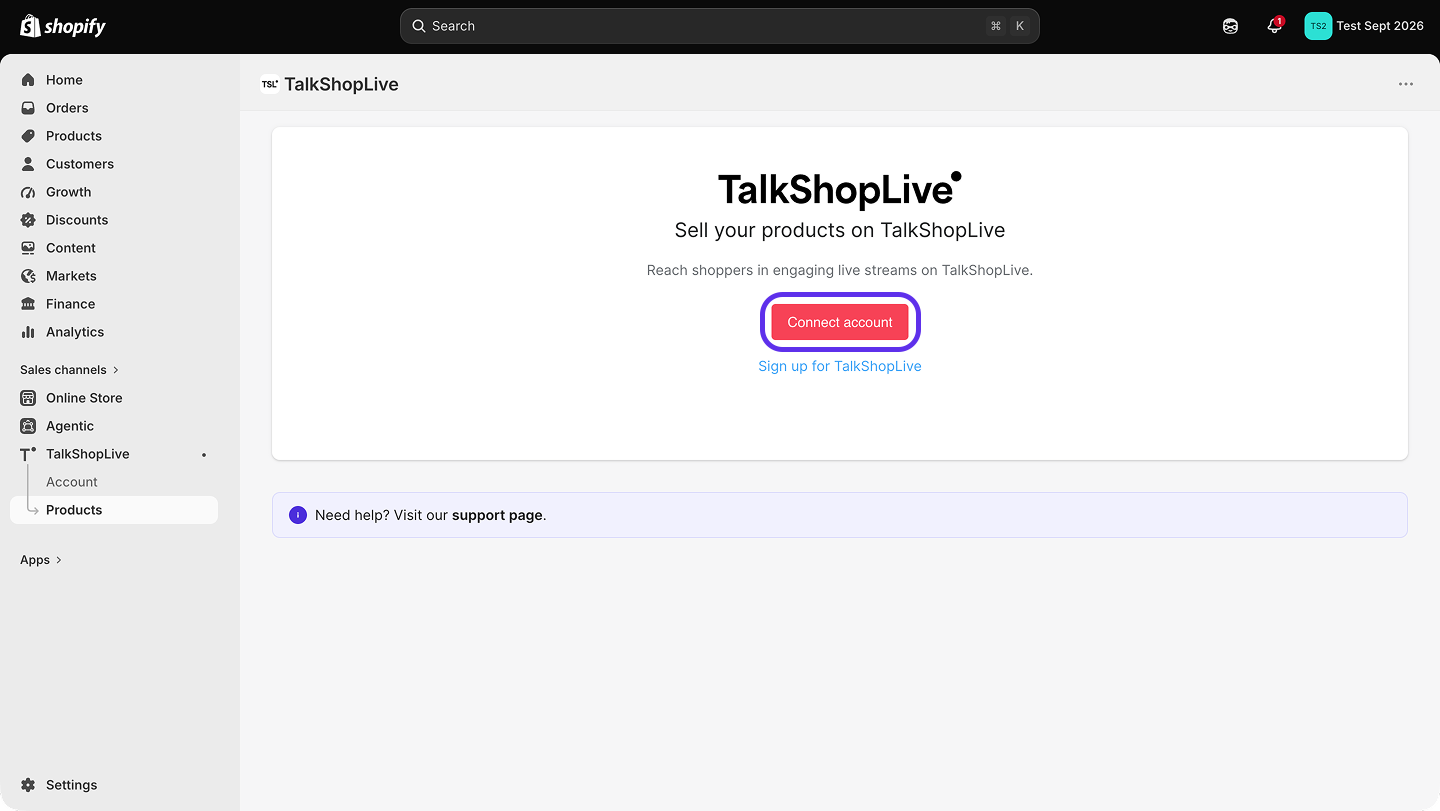This screenshot has height=811, width=1440.
Task: Click the Home house icon
Action: point(28,80)
